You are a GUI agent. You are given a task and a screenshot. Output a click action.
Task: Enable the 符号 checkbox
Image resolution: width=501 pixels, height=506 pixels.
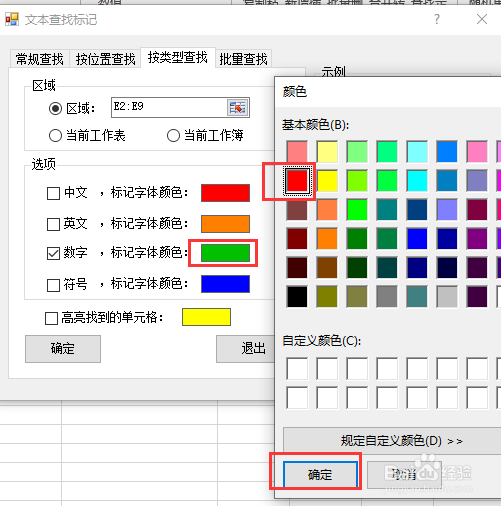pyautogui.click(x=53, y=285)
